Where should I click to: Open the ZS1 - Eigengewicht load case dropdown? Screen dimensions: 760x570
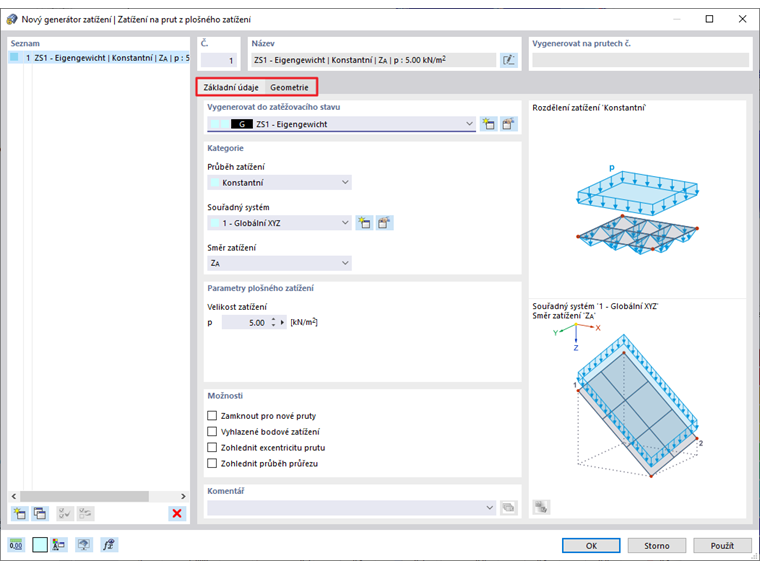[x=341, y=124]
